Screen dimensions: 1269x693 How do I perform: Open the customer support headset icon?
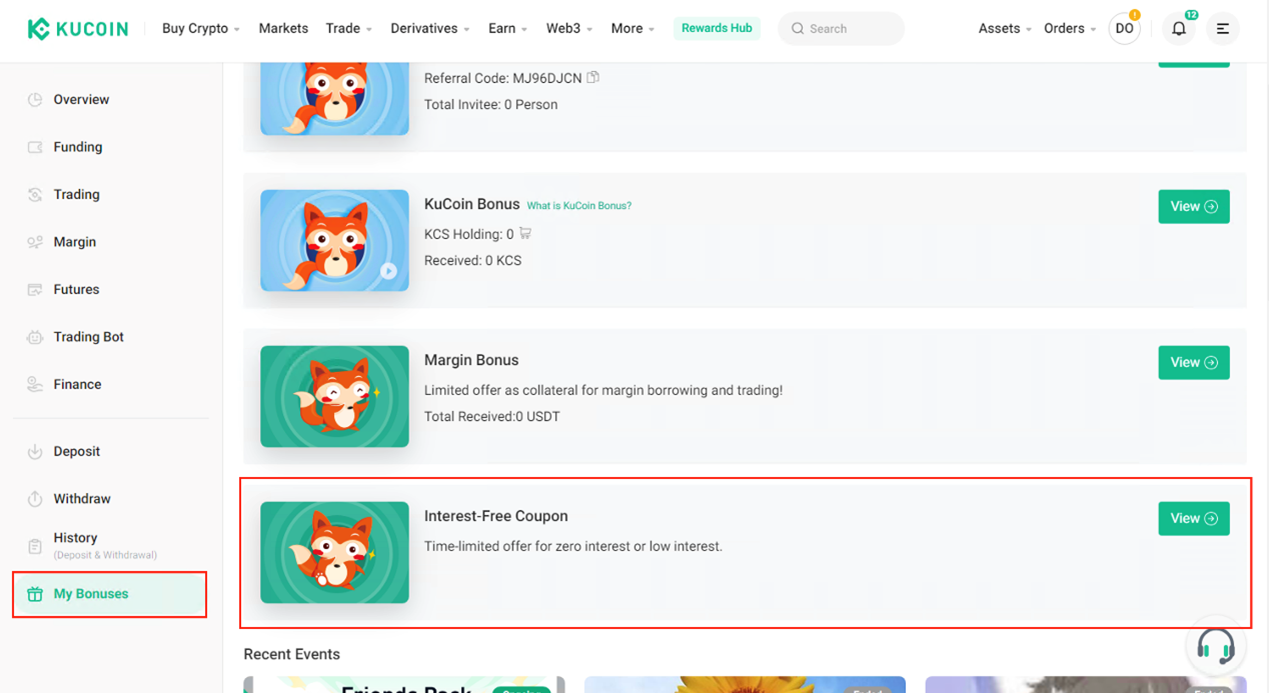coord(1216,647)
